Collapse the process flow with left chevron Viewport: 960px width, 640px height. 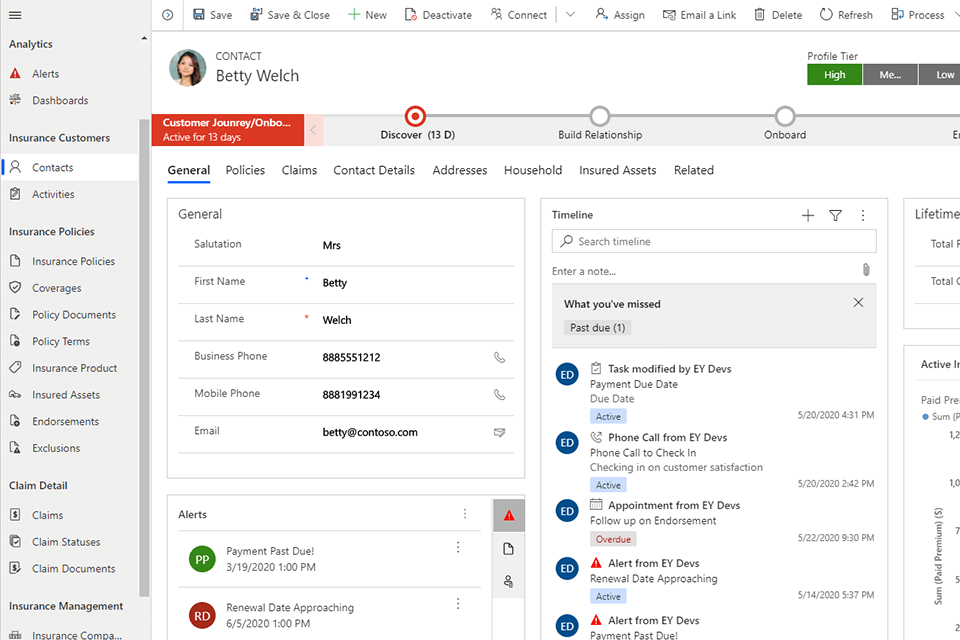pyautogui.click(x=314, y=130)
